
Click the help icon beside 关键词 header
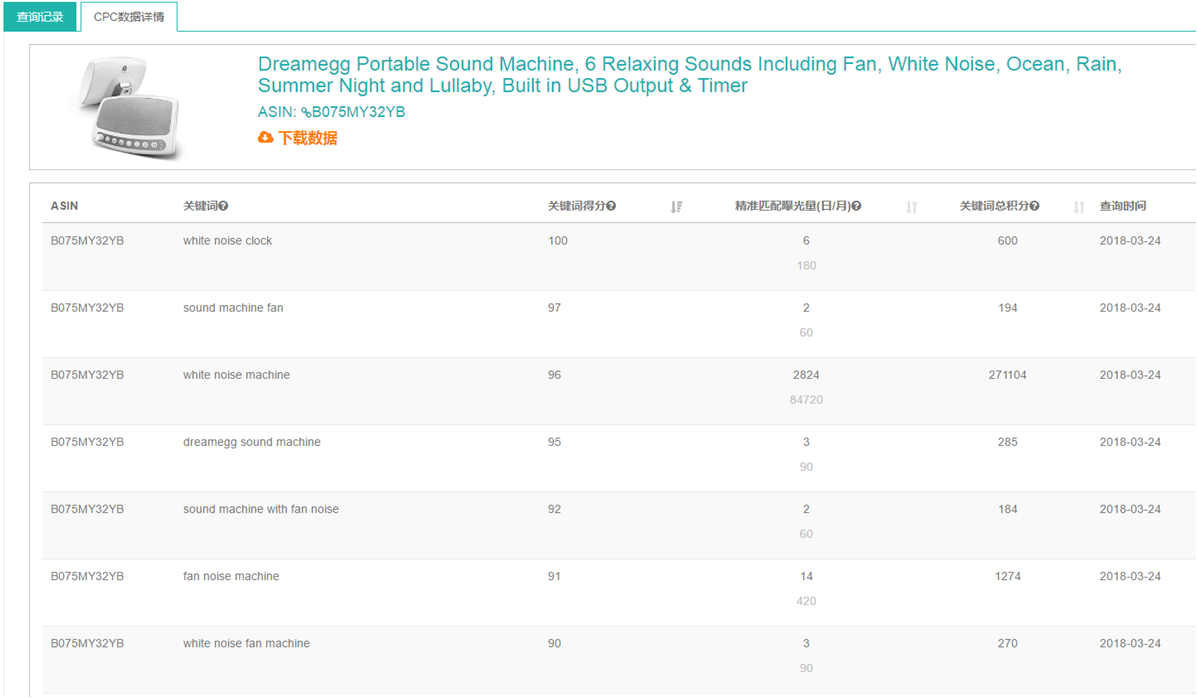224,206
